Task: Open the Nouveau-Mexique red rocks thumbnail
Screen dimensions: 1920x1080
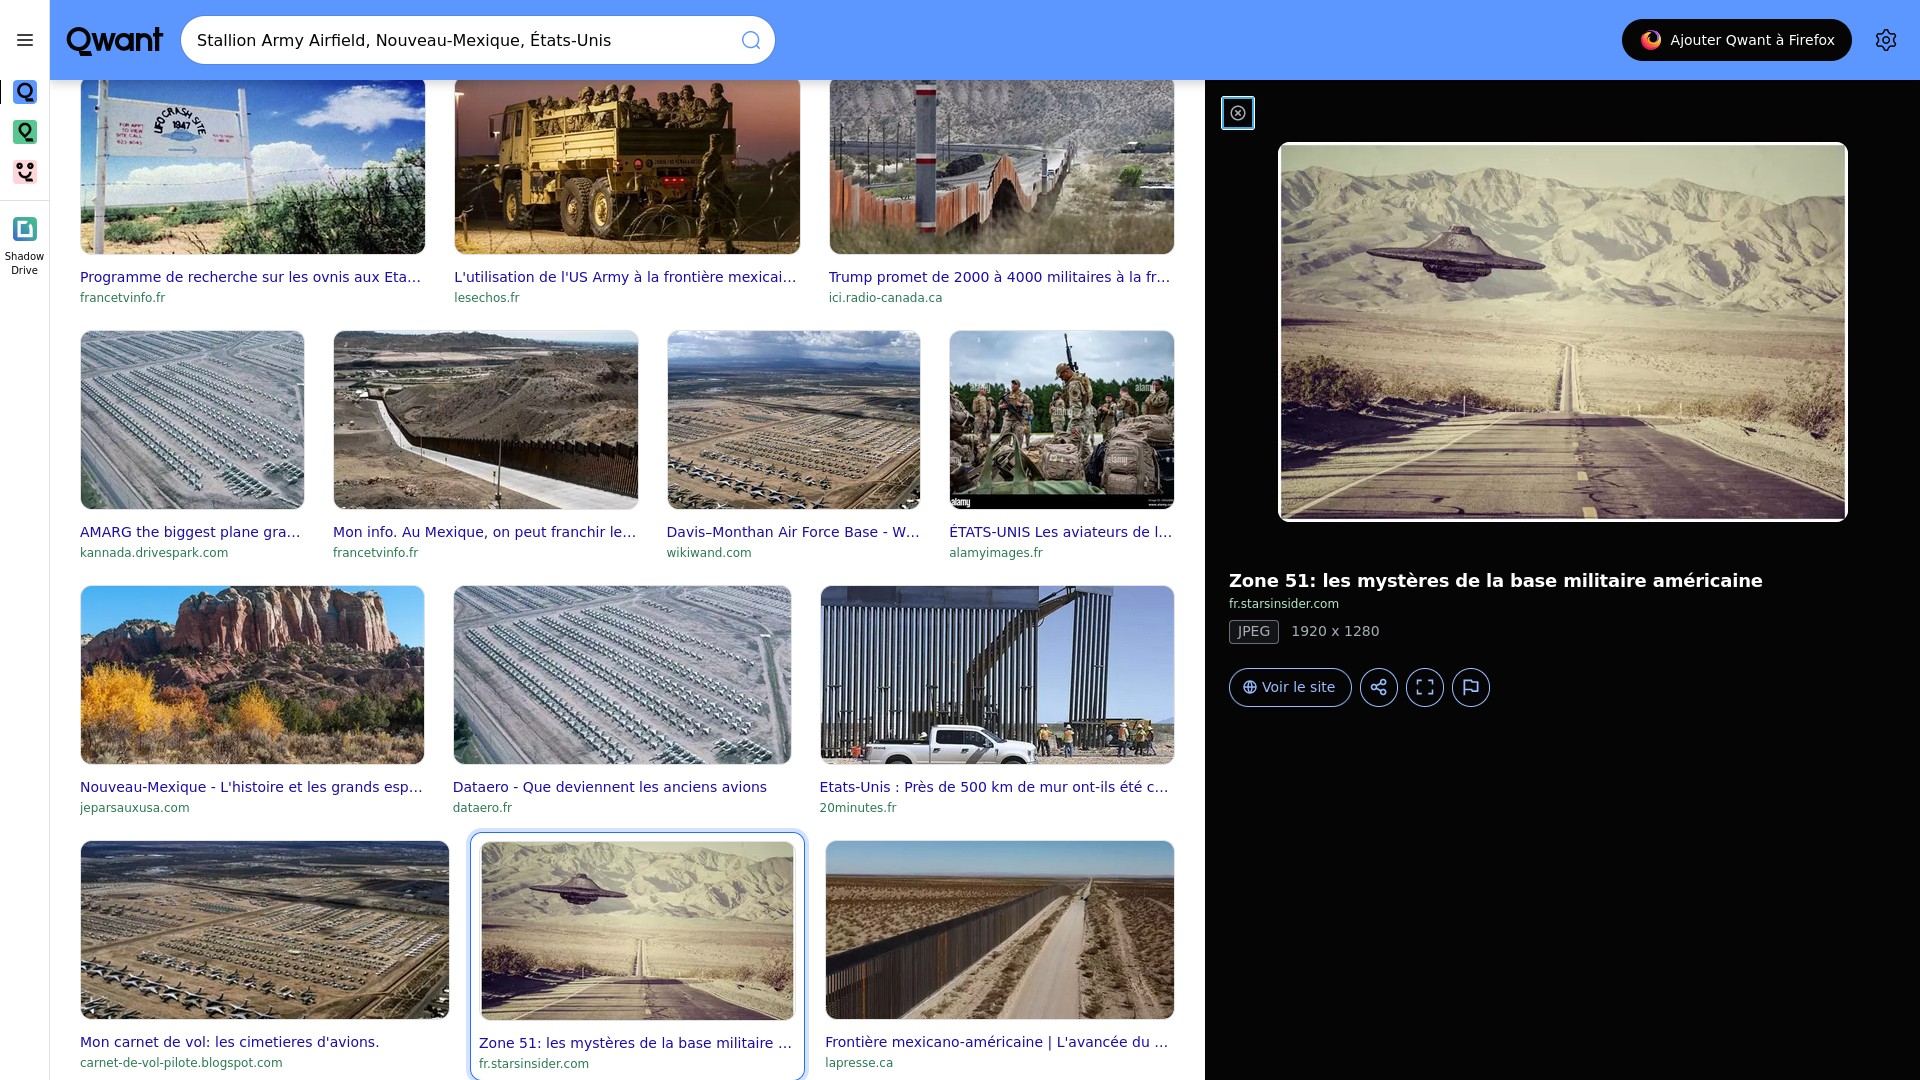Action: (x=252, y=675)
